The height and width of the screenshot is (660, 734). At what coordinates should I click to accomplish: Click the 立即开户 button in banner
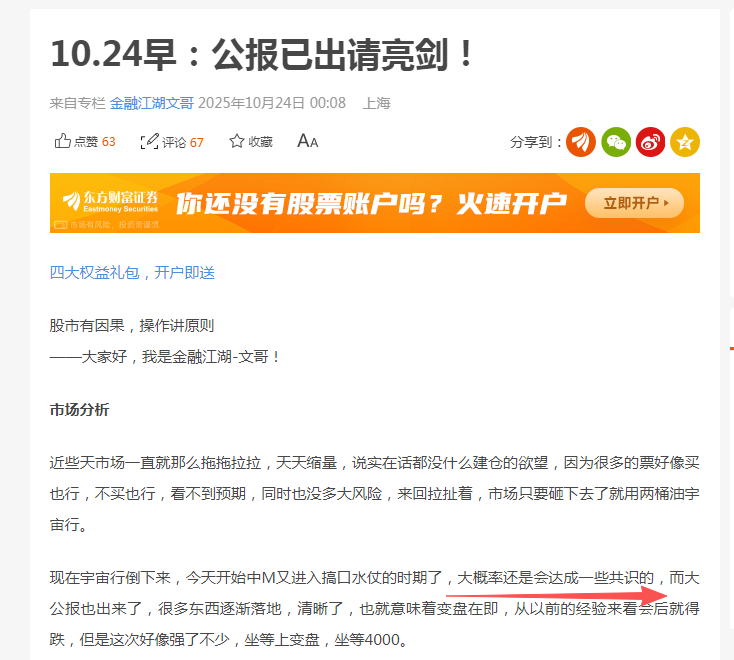click(x=634, y=203)
